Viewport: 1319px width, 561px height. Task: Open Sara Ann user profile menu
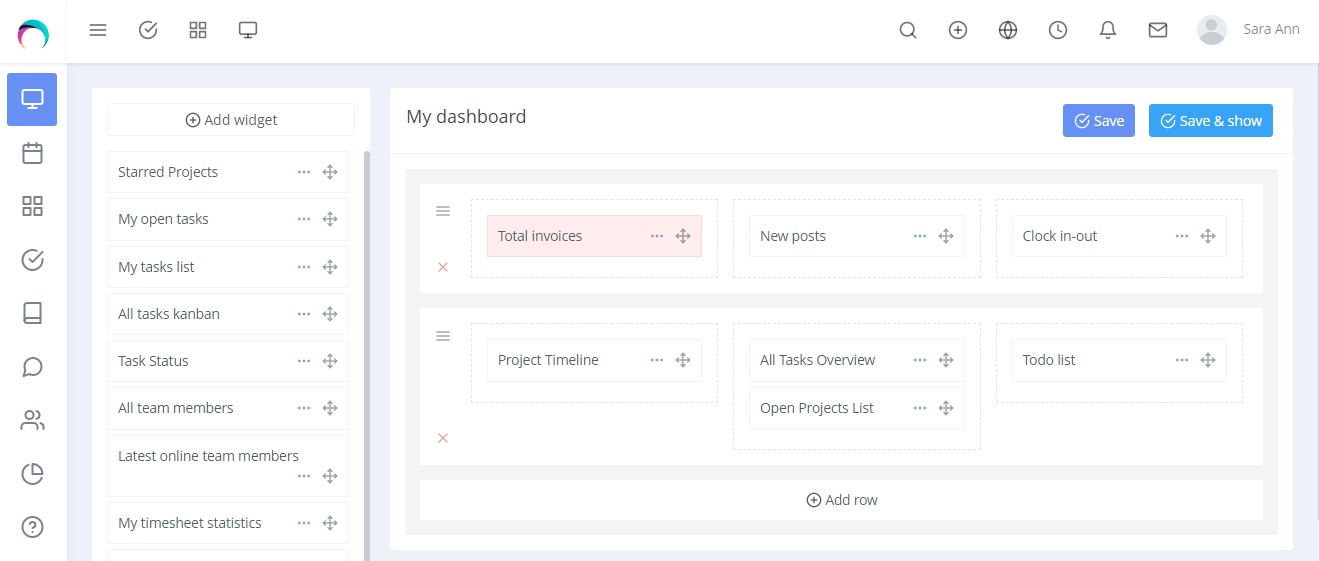(1249, 30)
